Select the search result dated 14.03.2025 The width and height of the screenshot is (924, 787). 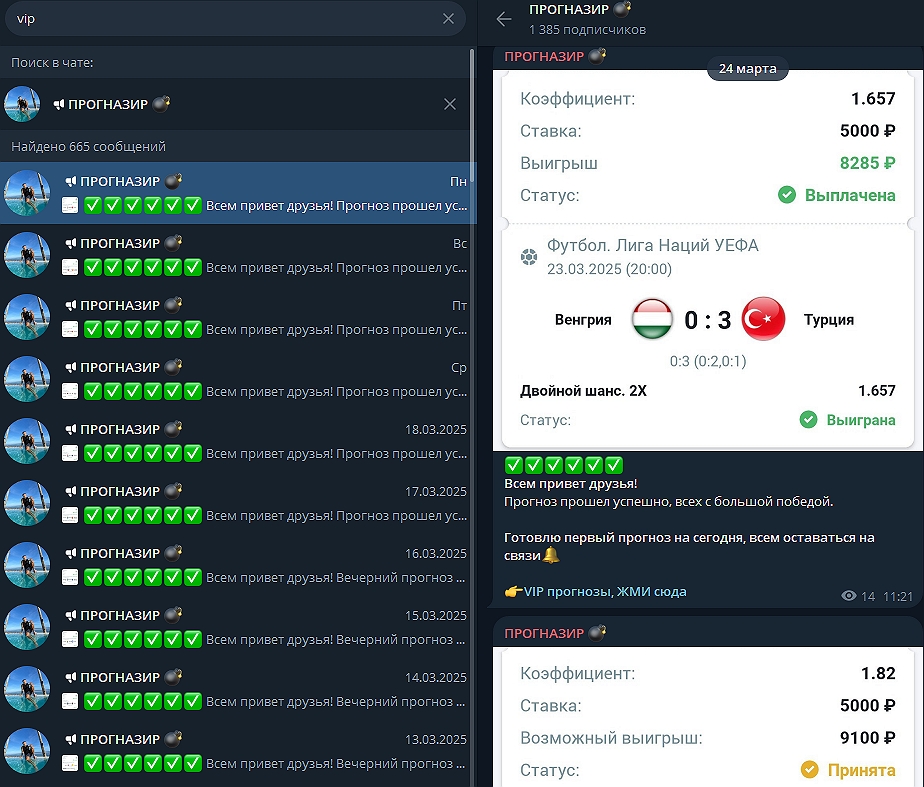tap(236, 689)
